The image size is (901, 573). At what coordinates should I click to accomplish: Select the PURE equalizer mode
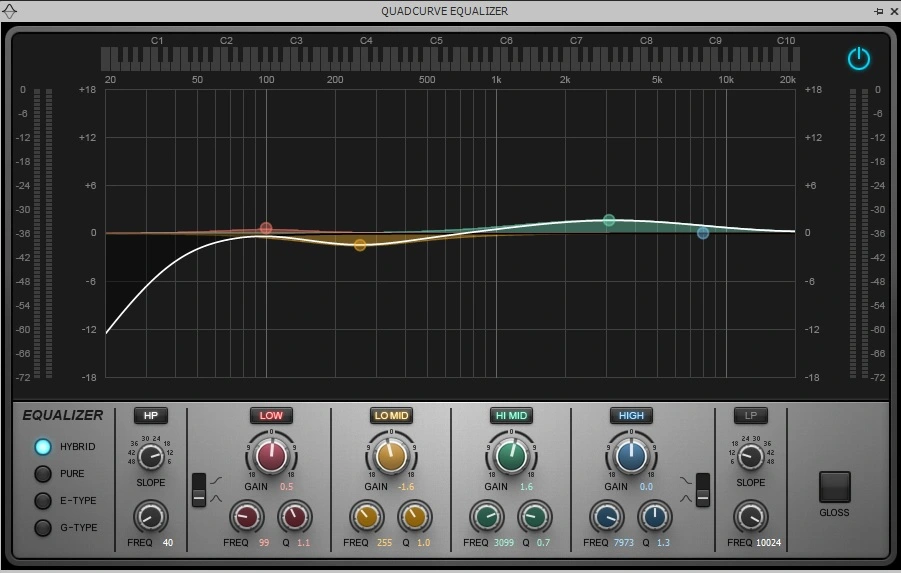pyautogui.click(x=43, y=474)
